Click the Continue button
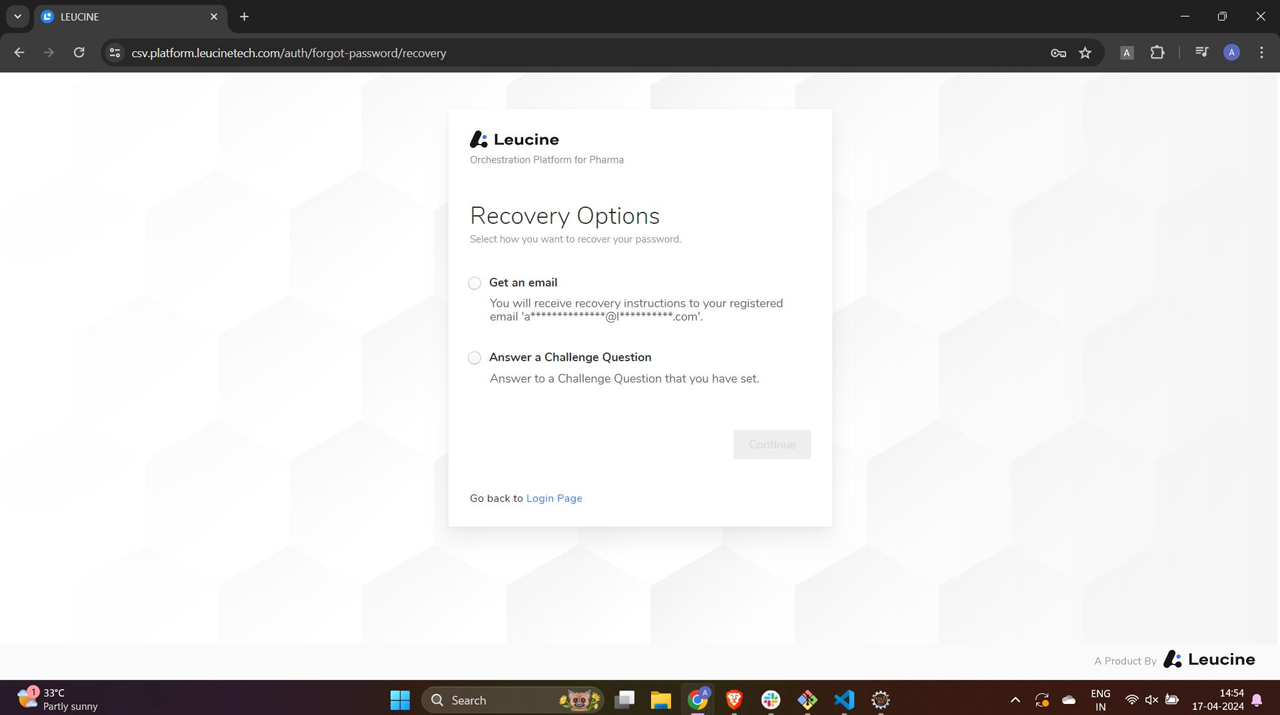This screenshot has width=1280, height=715. pos(772,445)
